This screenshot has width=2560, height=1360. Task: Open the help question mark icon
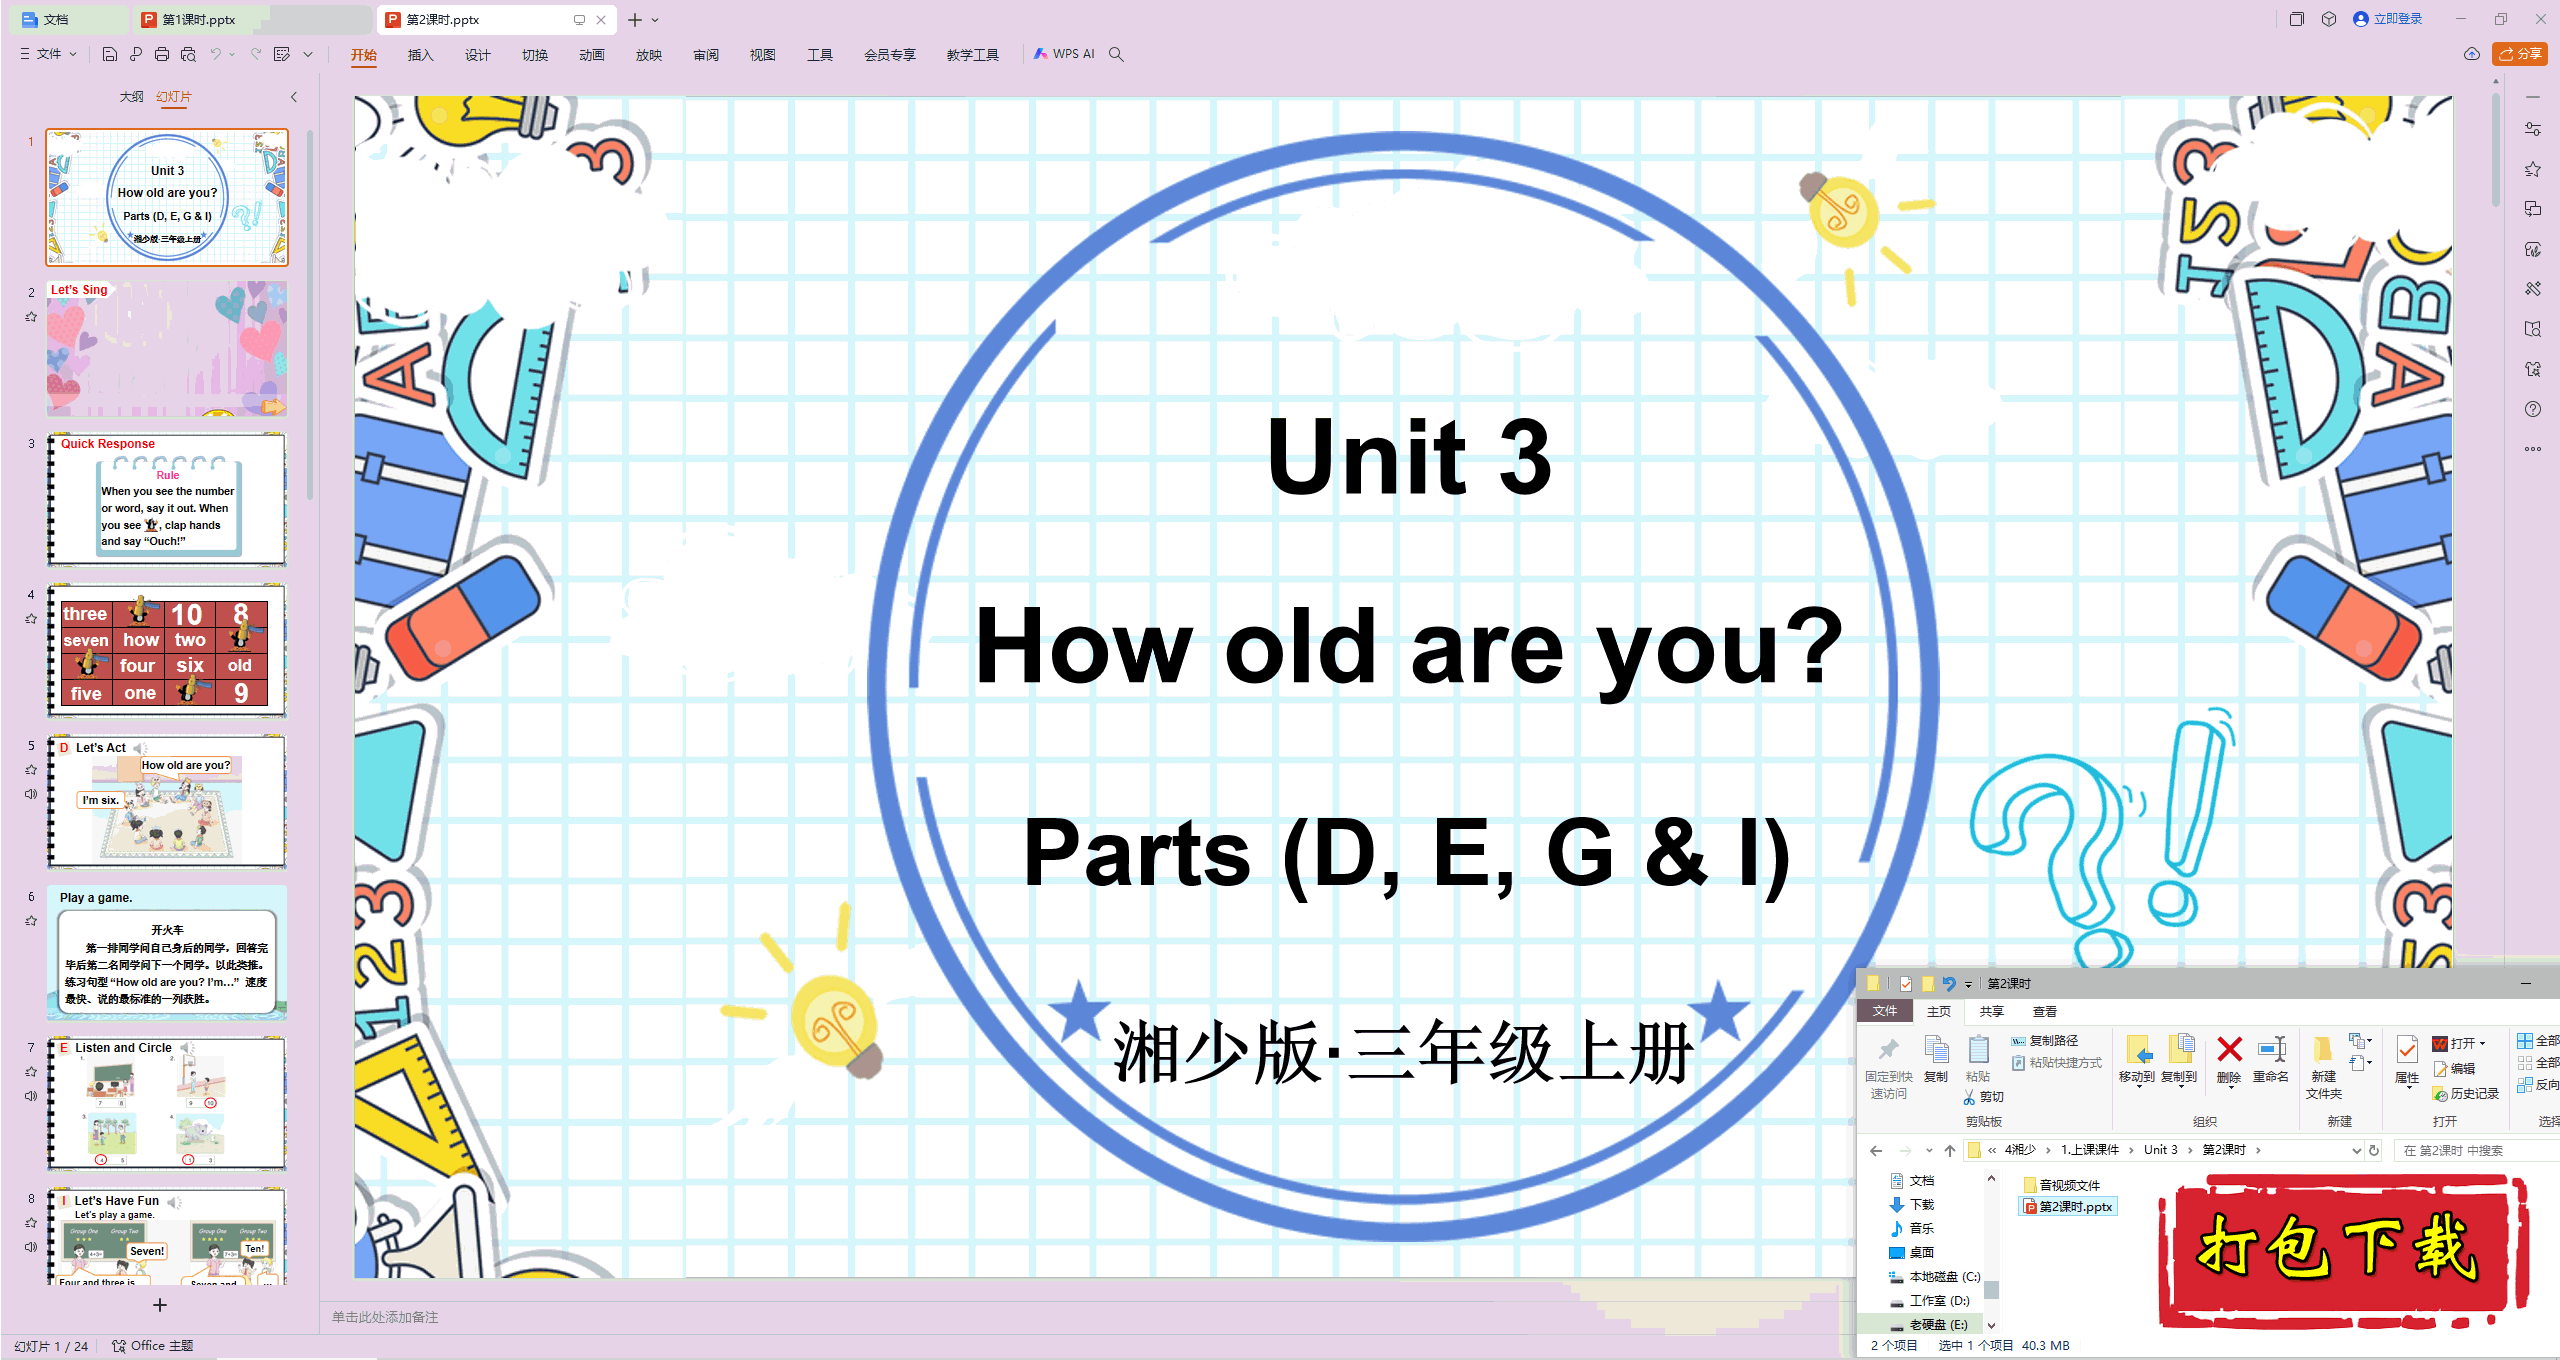(x=2532, y=409)
